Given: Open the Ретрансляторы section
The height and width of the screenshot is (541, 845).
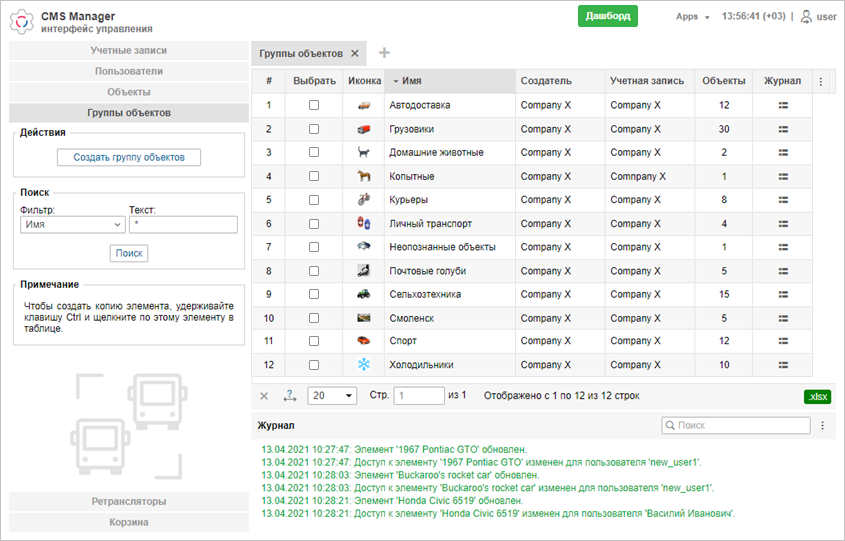Looking at the screenshot, I should coord(129,502).
